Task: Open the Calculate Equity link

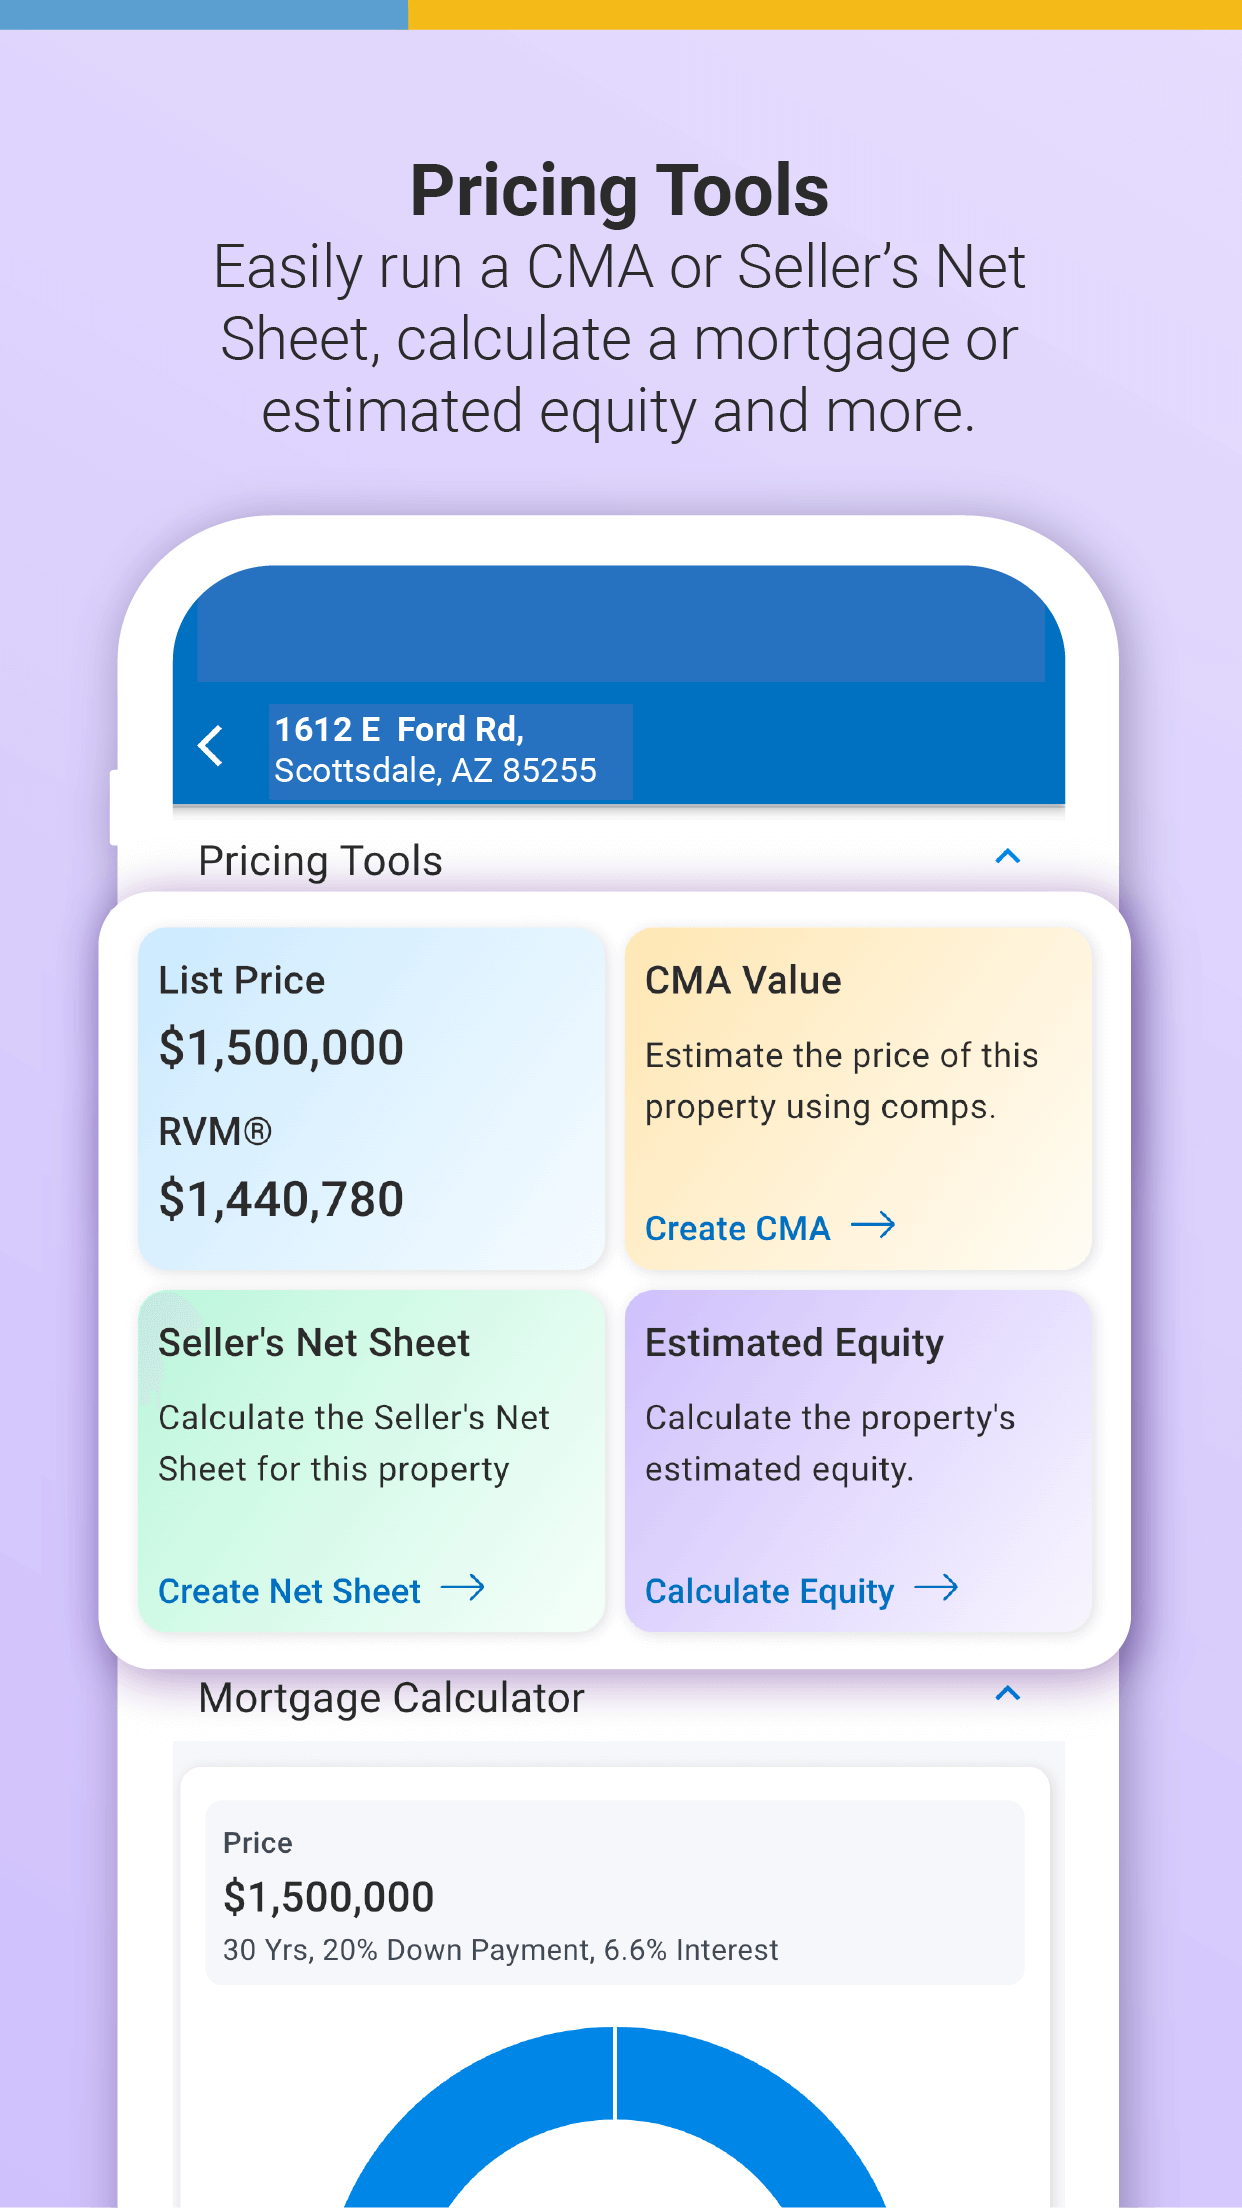Action: (x=769, y=1591)
